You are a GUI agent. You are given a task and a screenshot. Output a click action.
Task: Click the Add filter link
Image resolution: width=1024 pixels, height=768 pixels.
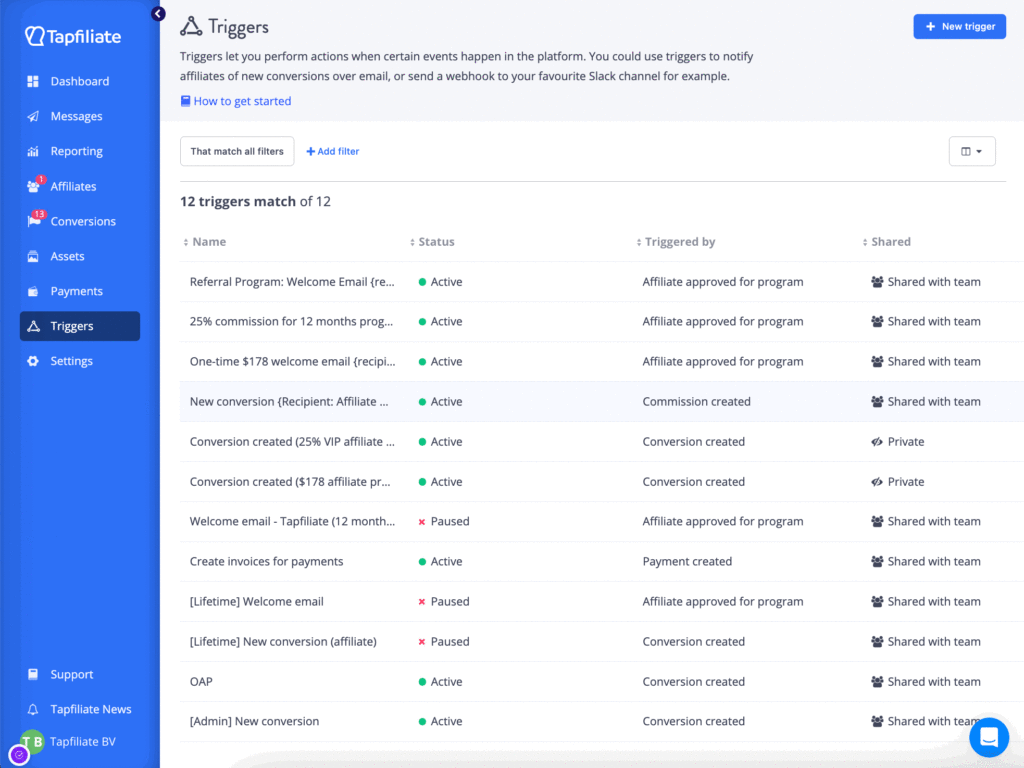click(333, 152)
